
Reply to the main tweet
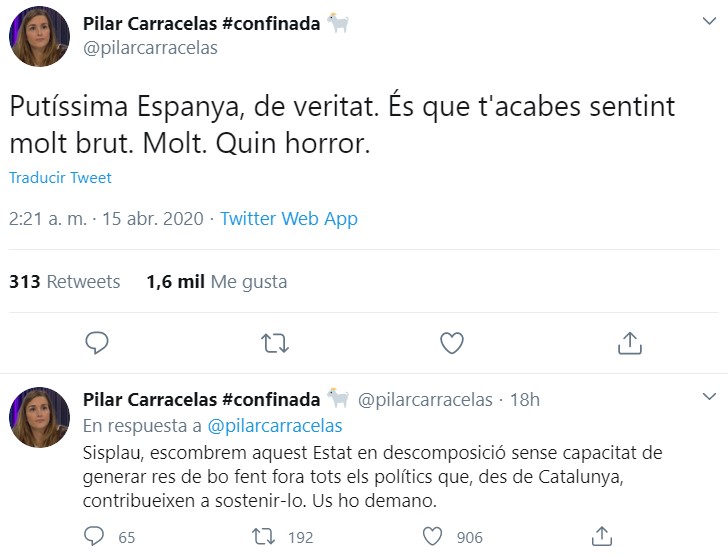[x=97, y=343]
